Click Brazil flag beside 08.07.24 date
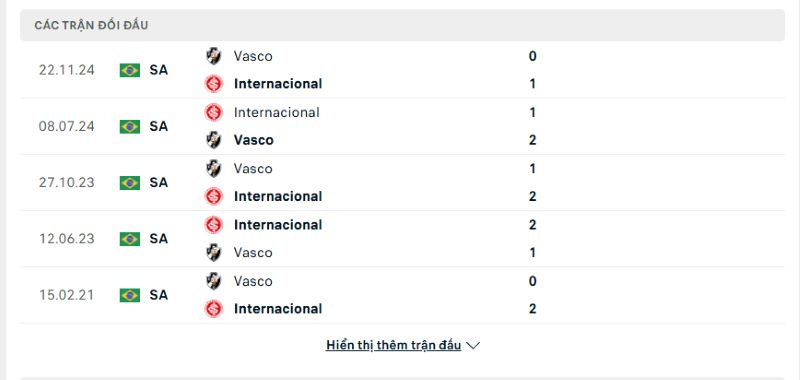 point(130,126)
